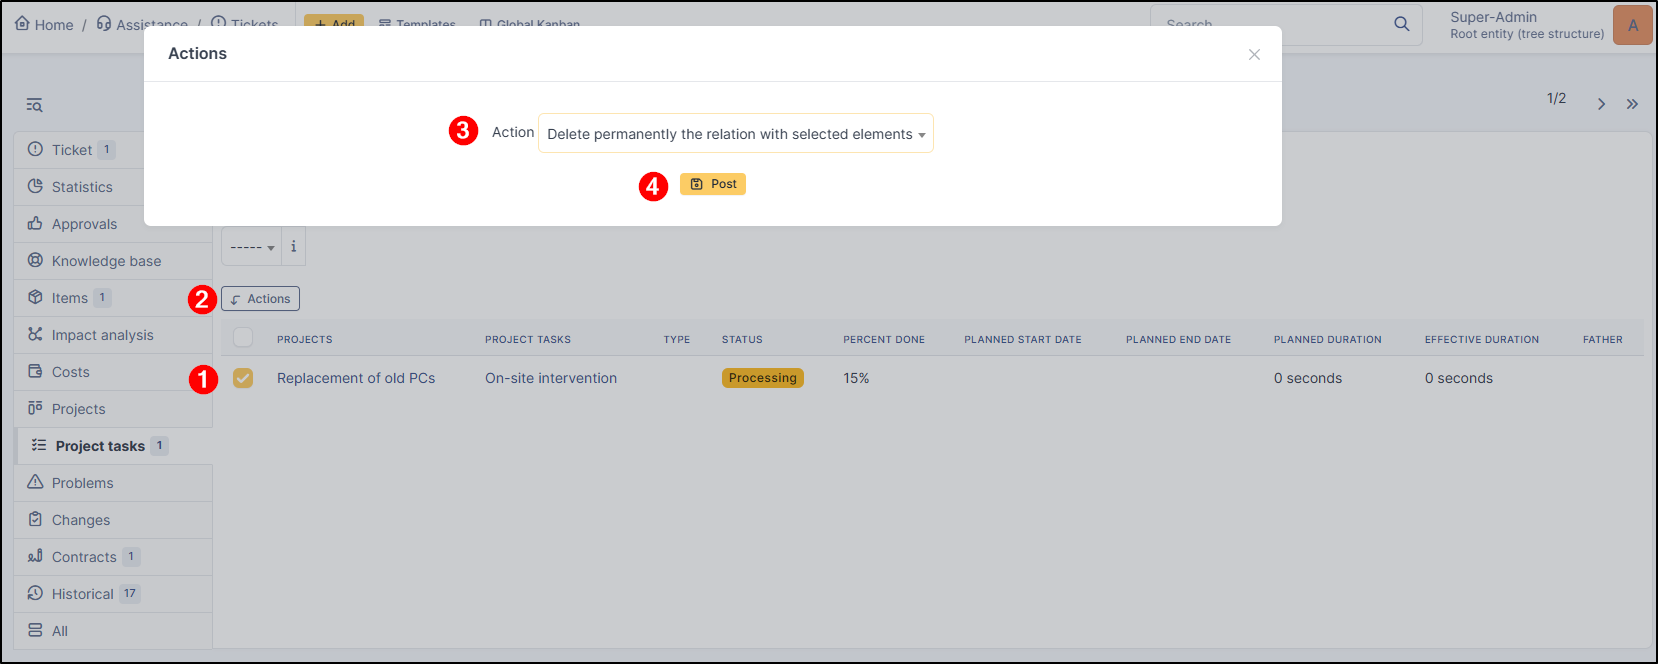
Task: Sort by the Percent Done column header
Action: click(x=883, y=340)
